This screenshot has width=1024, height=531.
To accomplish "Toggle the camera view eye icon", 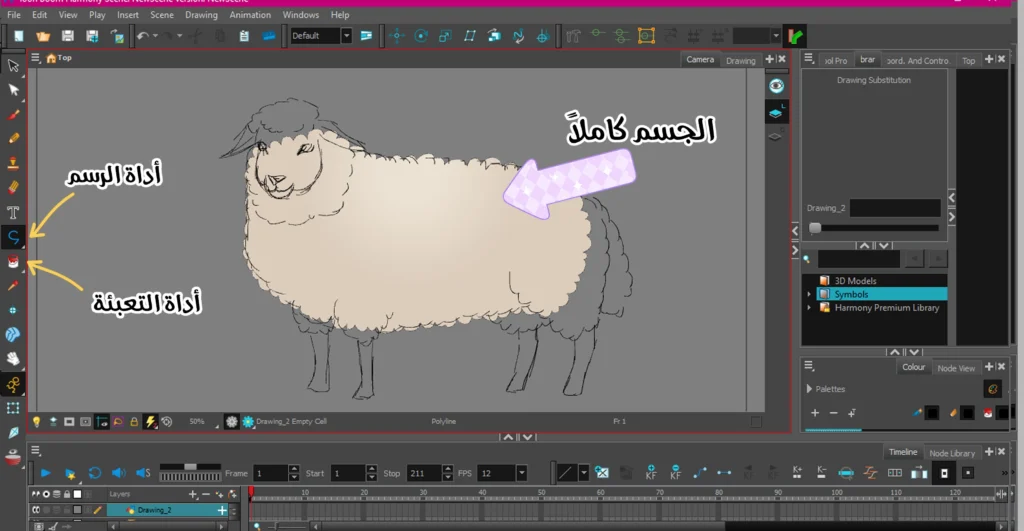I will pos(776,86).
